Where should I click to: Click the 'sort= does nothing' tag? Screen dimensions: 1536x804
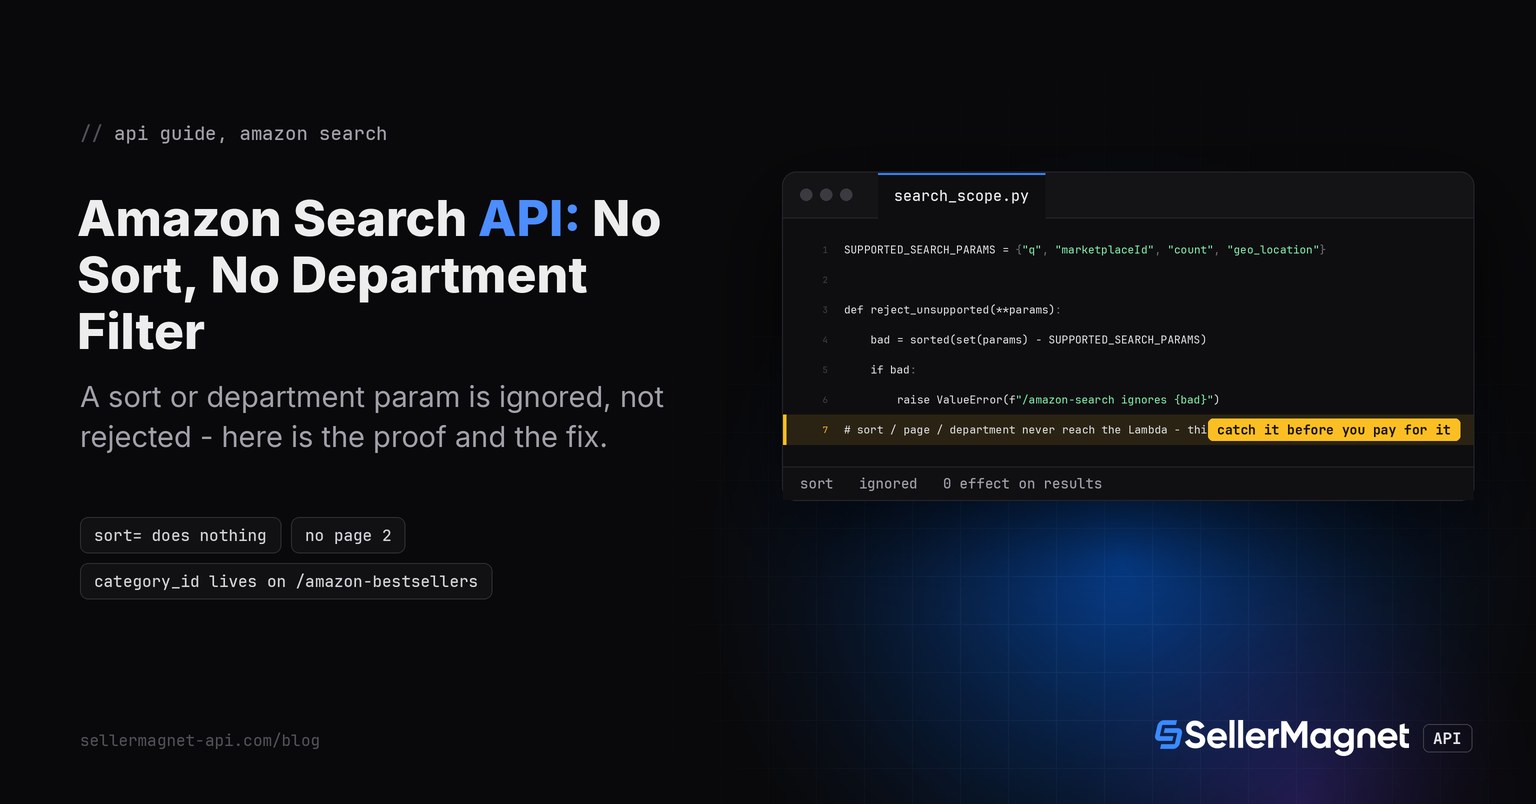point(180,536)
